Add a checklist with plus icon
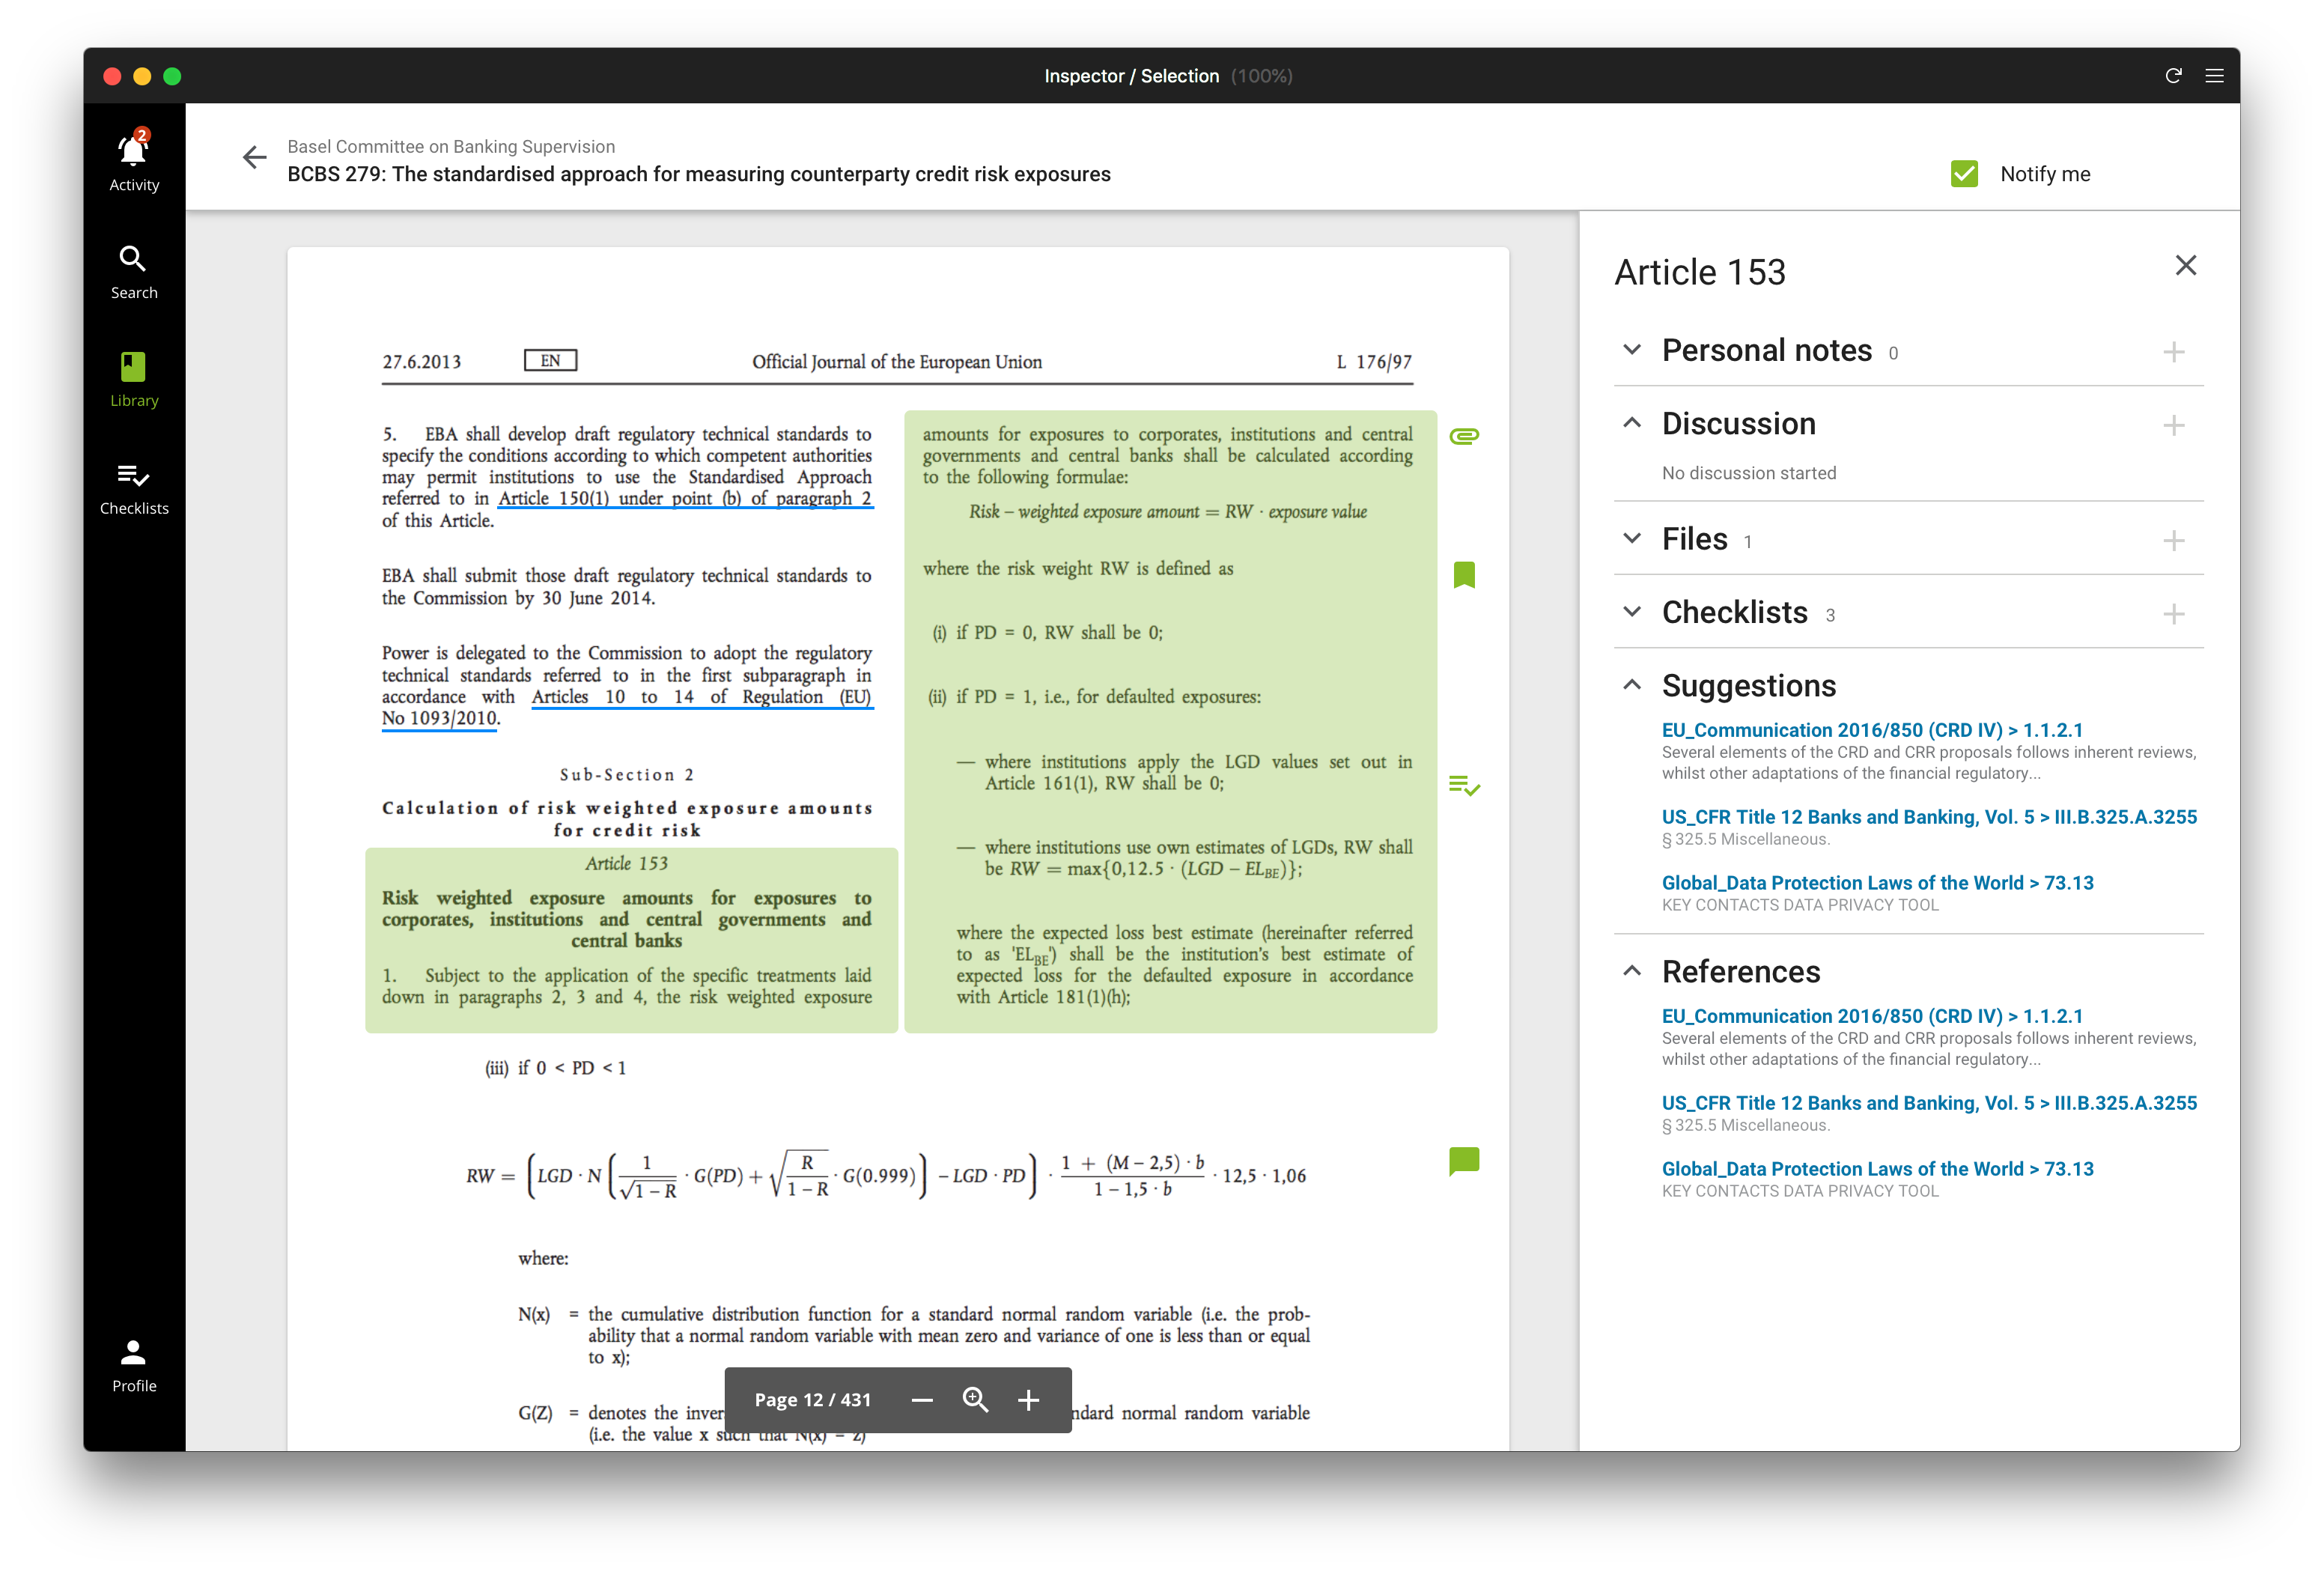 [2173, 614]
